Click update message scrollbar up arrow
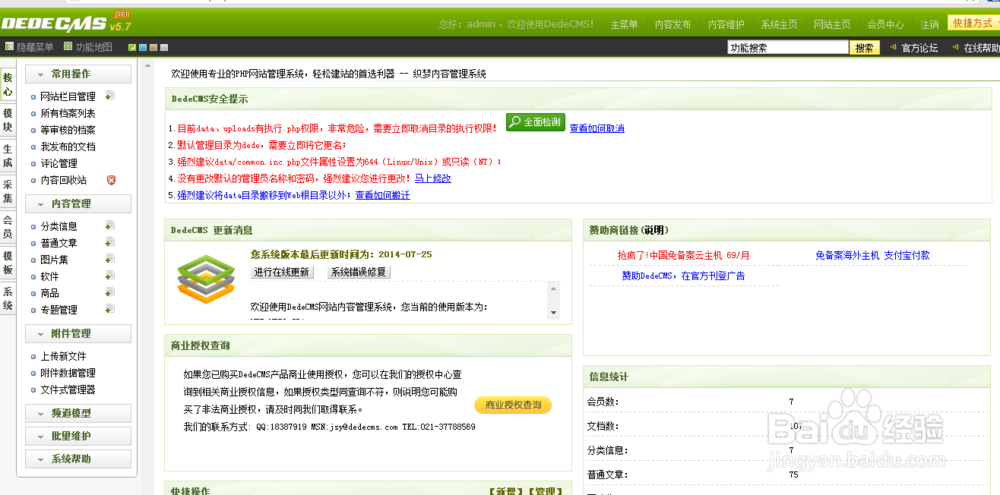 pos(554,289)
